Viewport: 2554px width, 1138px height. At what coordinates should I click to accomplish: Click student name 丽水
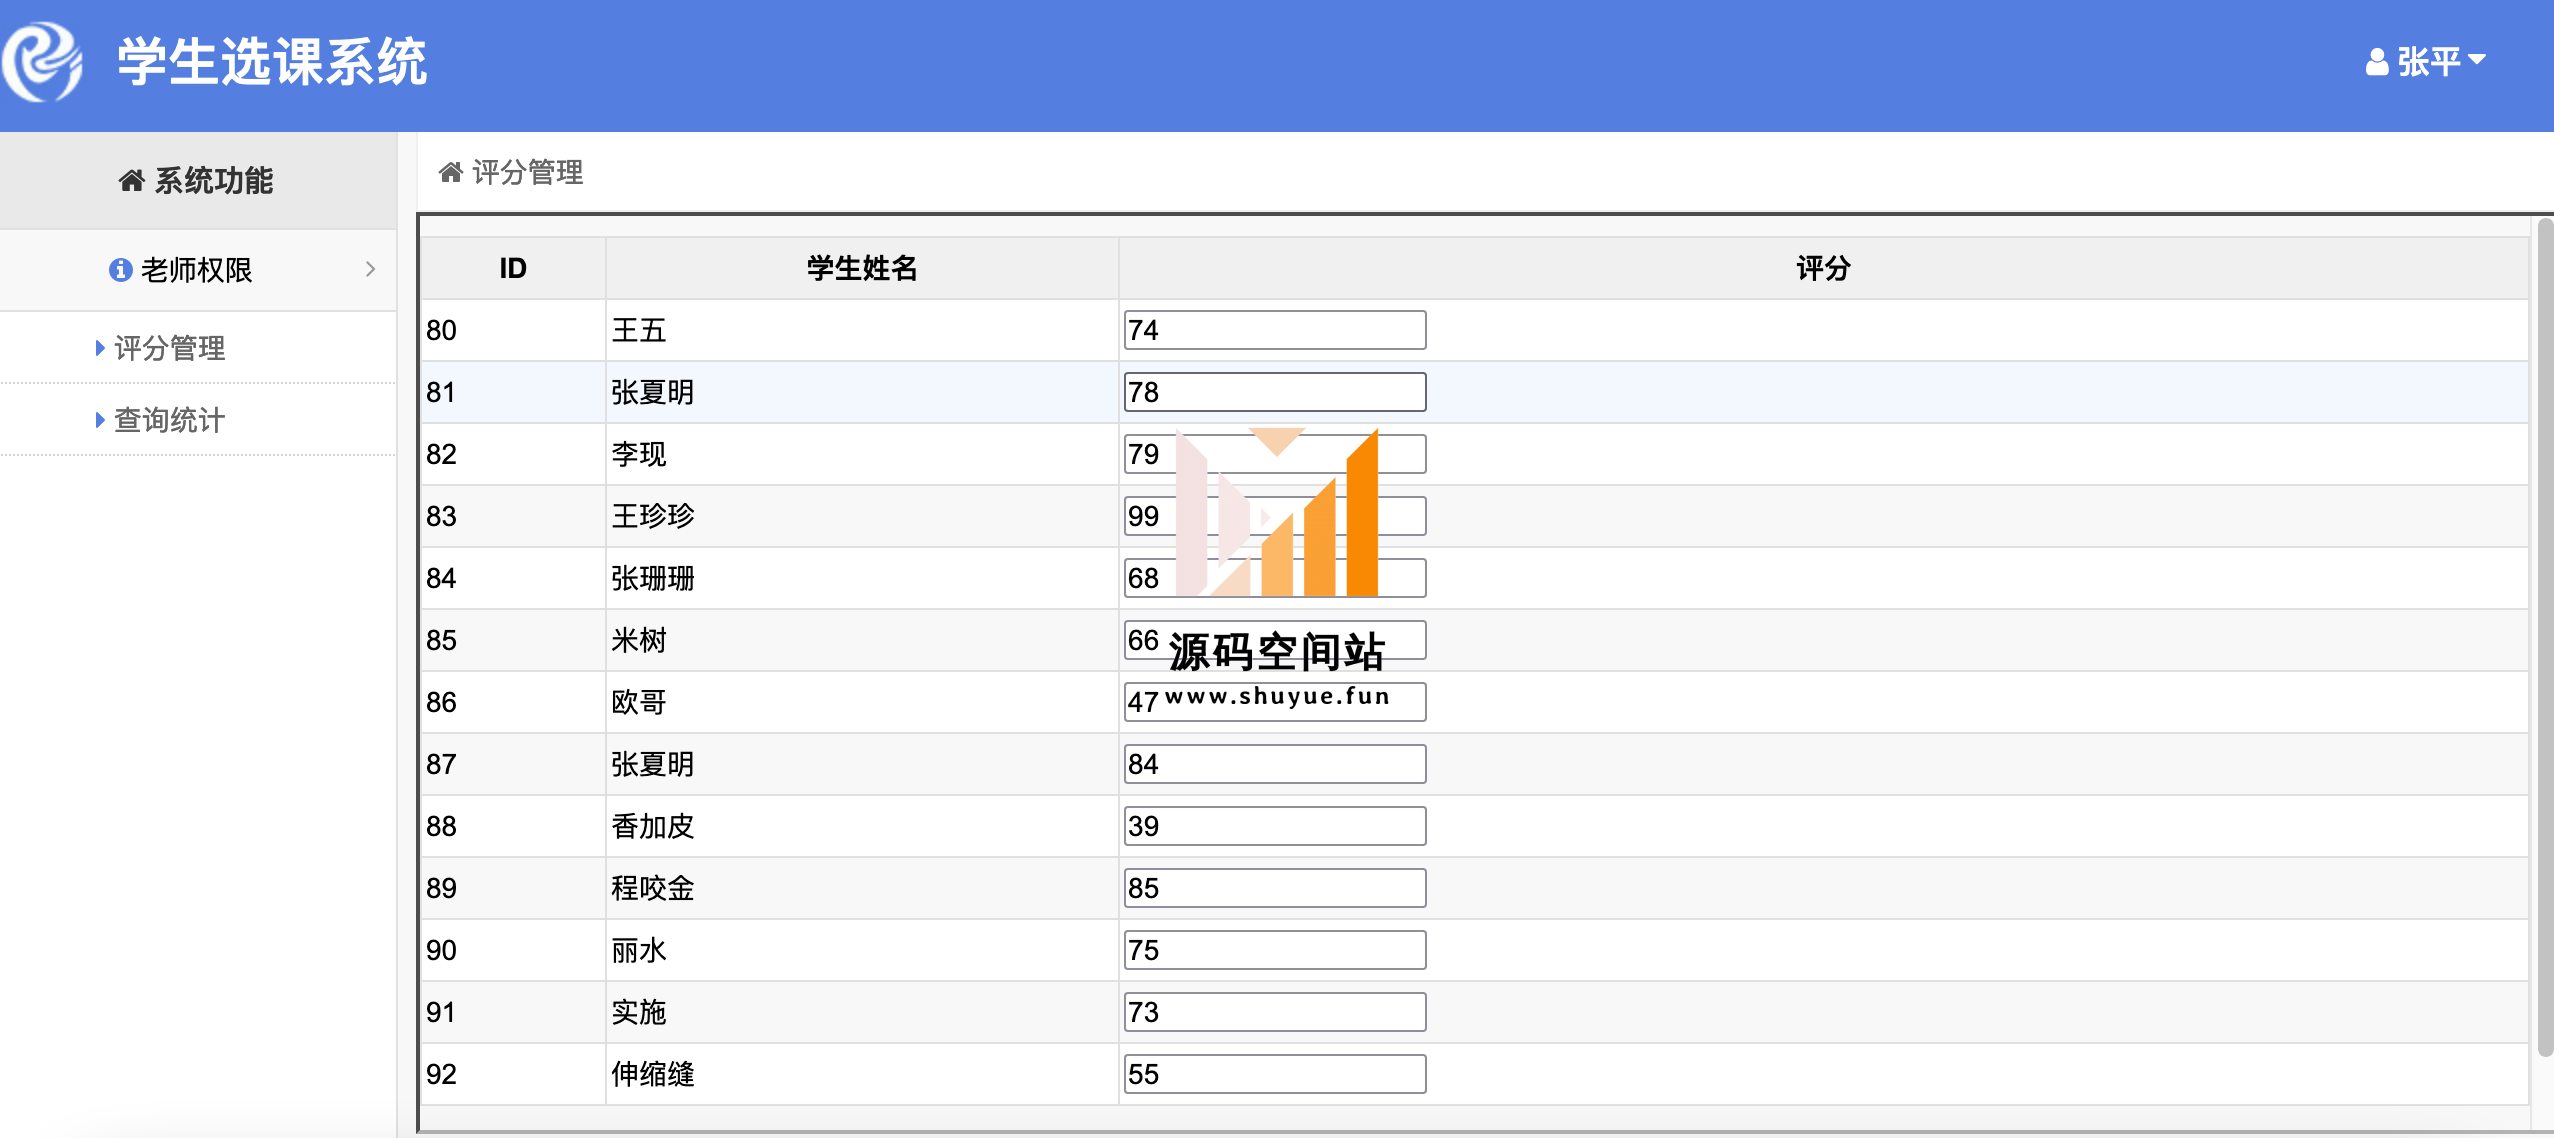pos(639,950)
